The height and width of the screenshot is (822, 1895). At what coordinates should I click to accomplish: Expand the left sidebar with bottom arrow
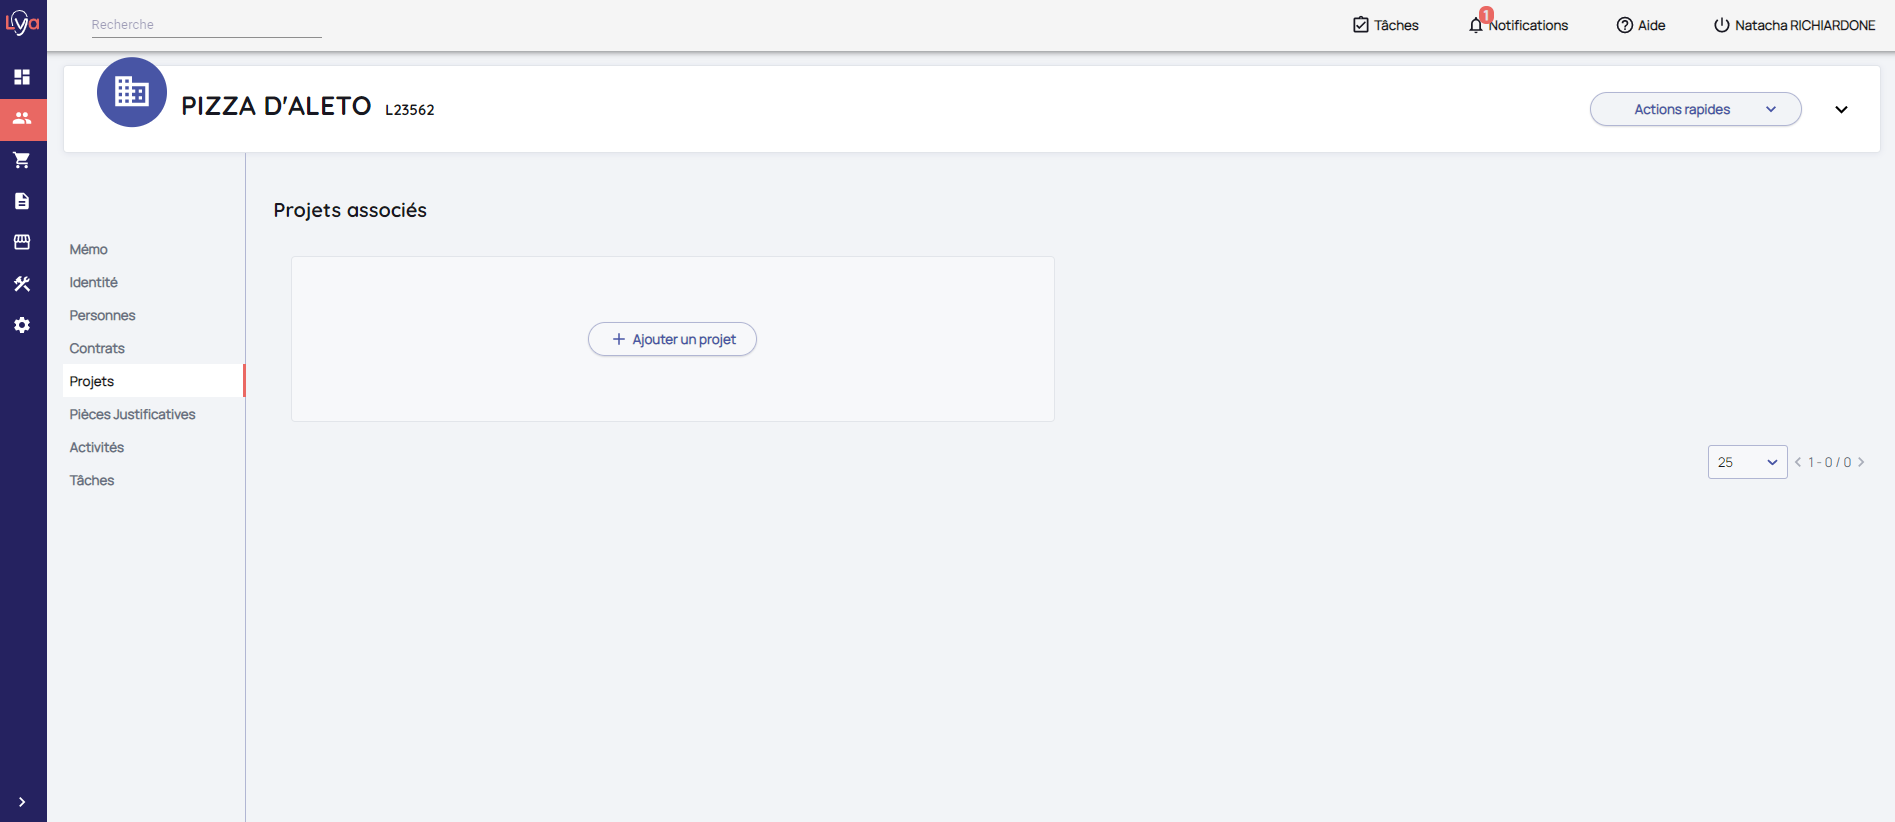pyautogui.click(x=22, y=802)
